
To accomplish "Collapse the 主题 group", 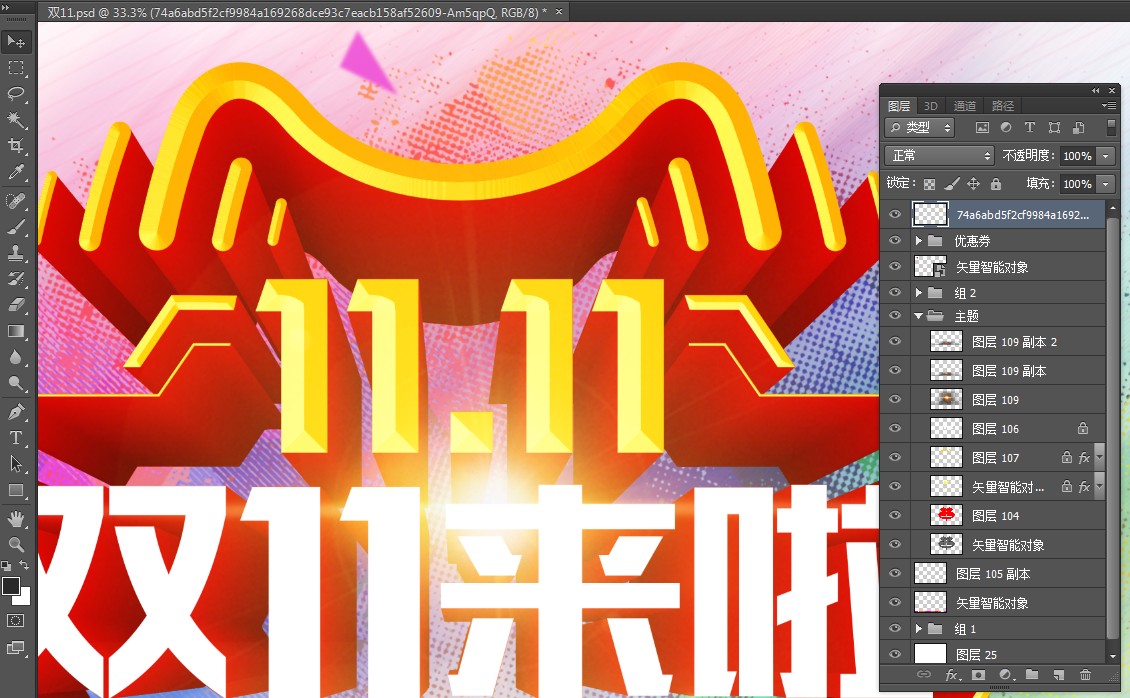I will pos(919,316).
